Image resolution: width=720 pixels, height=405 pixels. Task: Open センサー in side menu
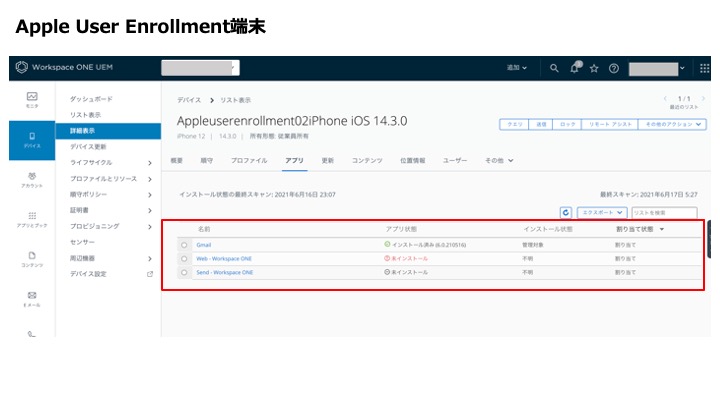[x=82, y=242]
